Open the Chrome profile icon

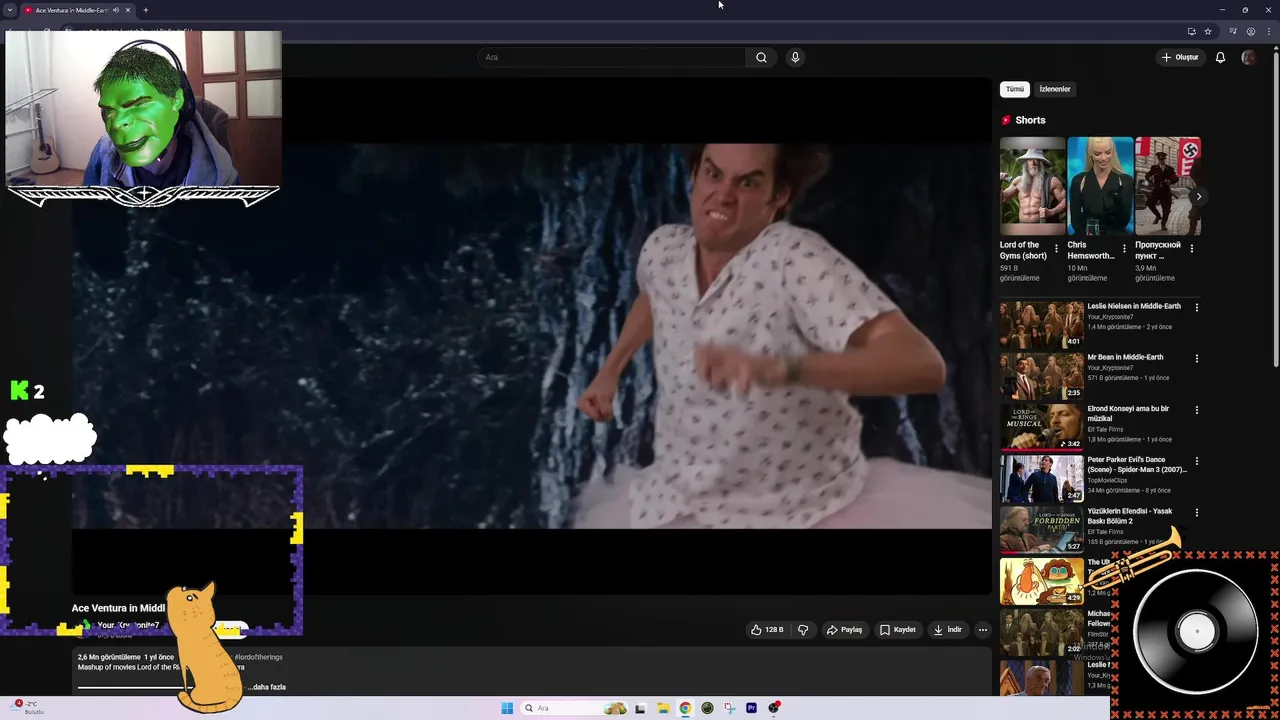pyautogui.click(x=1250, y=31)
